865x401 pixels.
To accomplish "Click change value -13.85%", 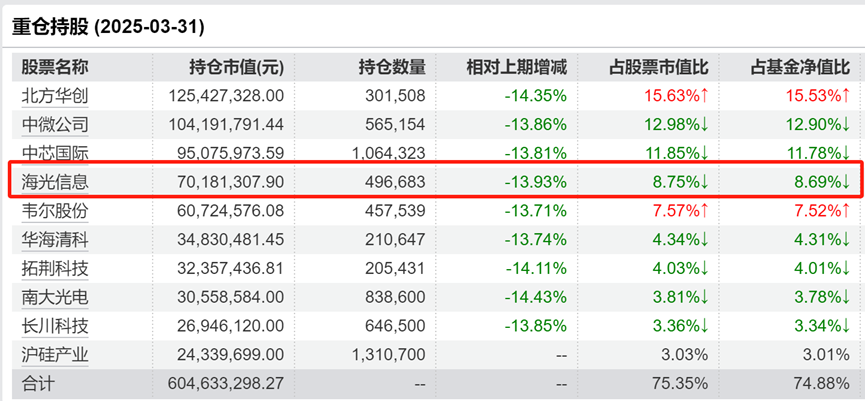I will tap(536, 326).
